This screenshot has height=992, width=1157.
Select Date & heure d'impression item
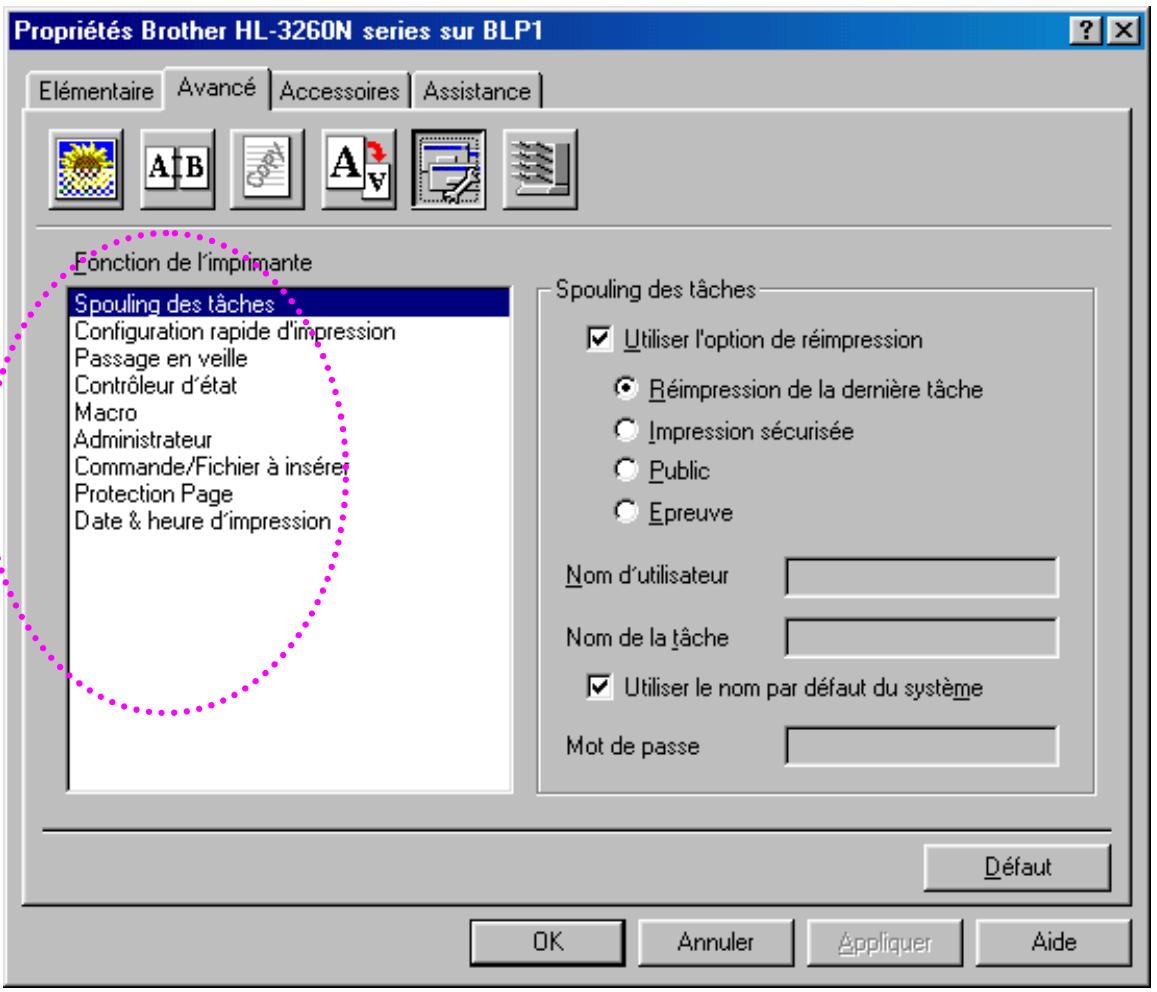[x=289, y=521]
